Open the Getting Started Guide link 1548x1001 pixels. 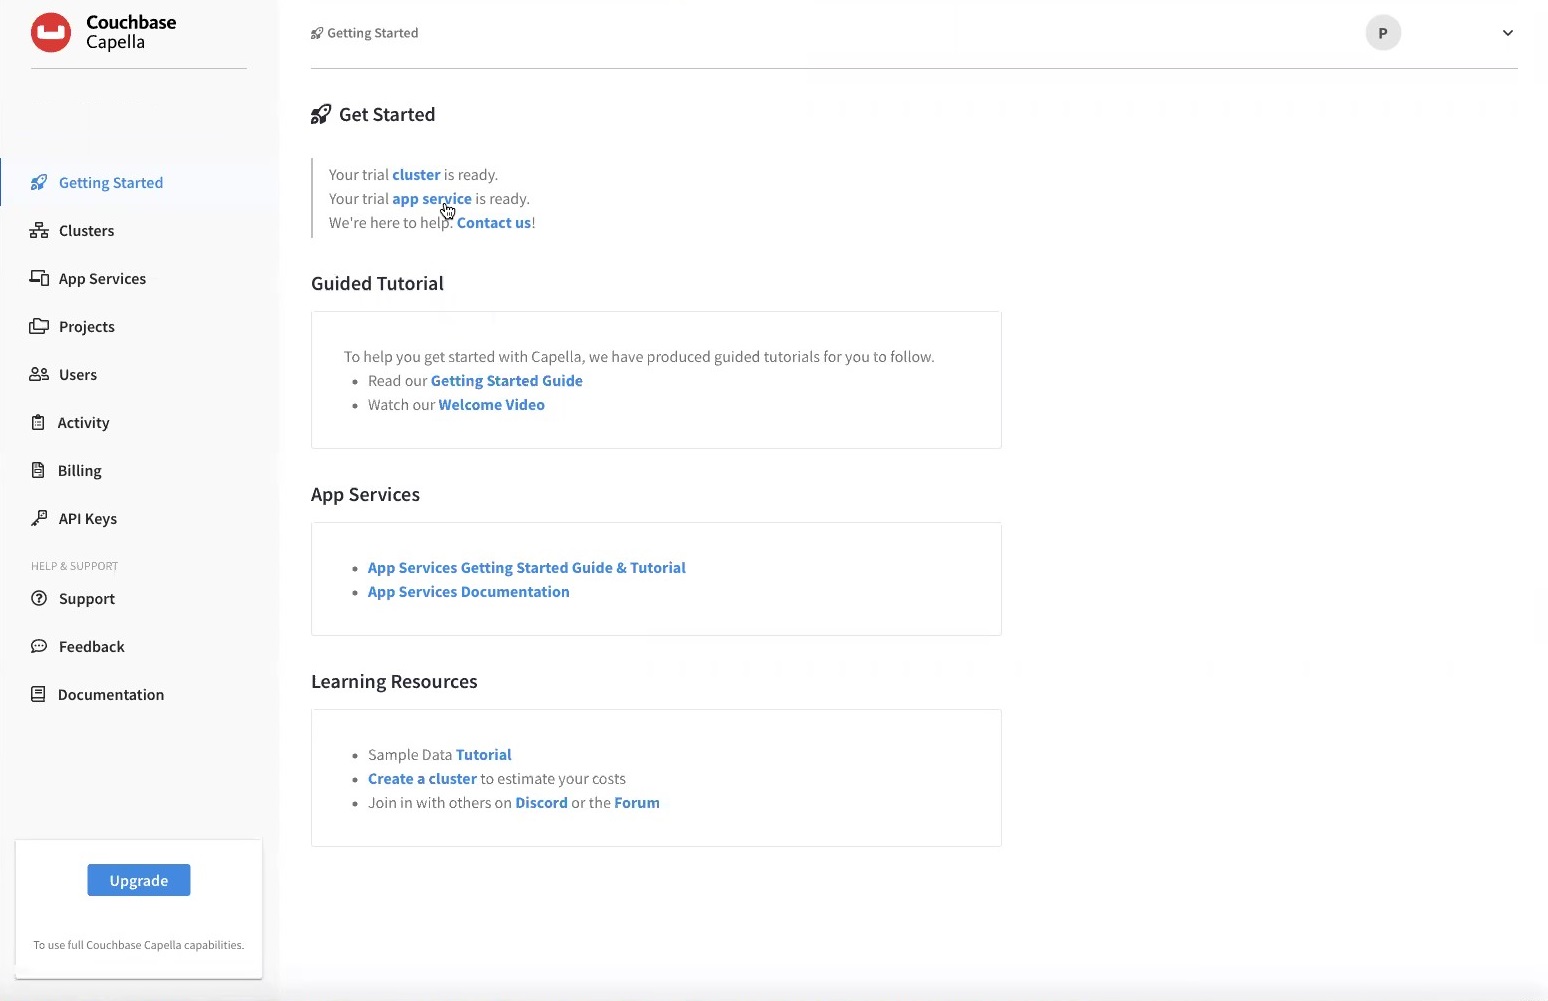[506, 381]
